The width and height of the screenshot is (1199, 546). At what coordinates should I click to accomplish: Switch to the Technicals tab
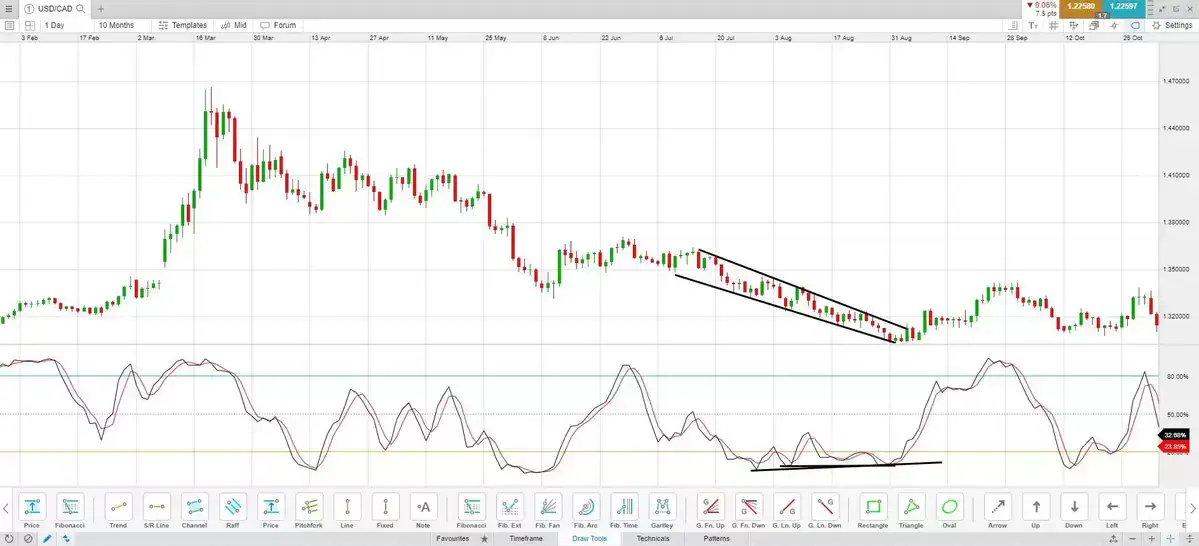653,539
